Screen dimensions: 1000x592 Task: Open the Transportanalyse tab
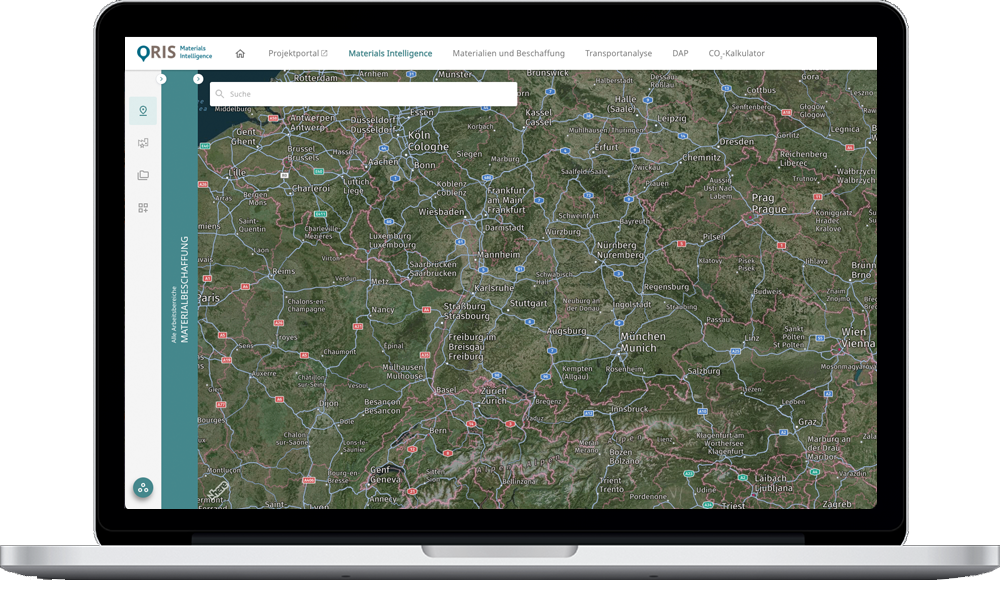[x=618, y=54]
